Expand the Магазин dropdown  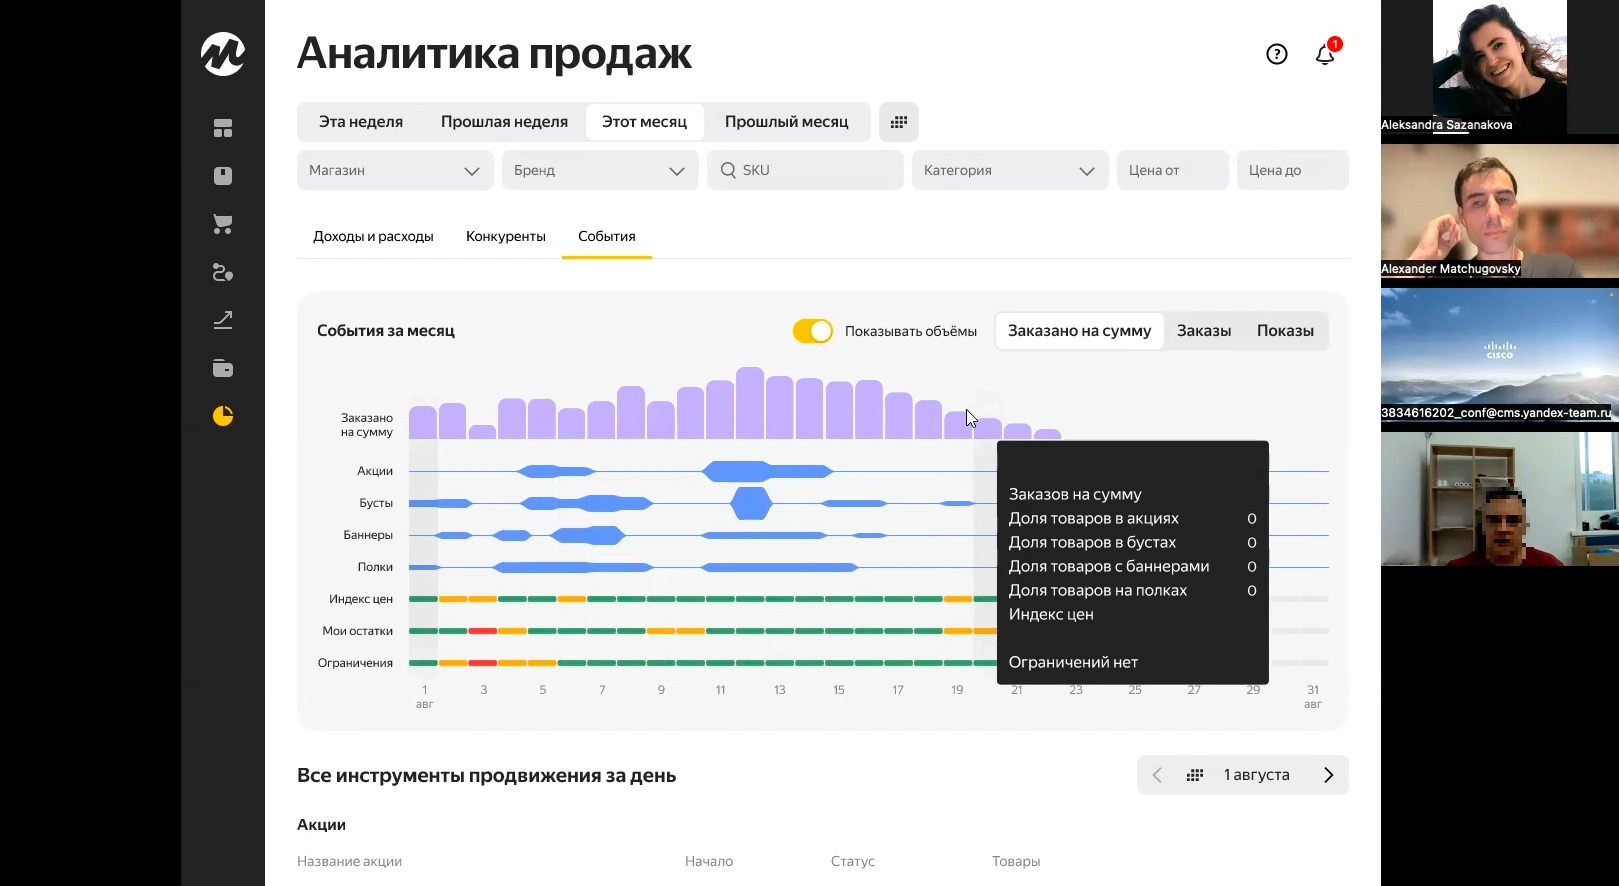[x=395, y=170]
